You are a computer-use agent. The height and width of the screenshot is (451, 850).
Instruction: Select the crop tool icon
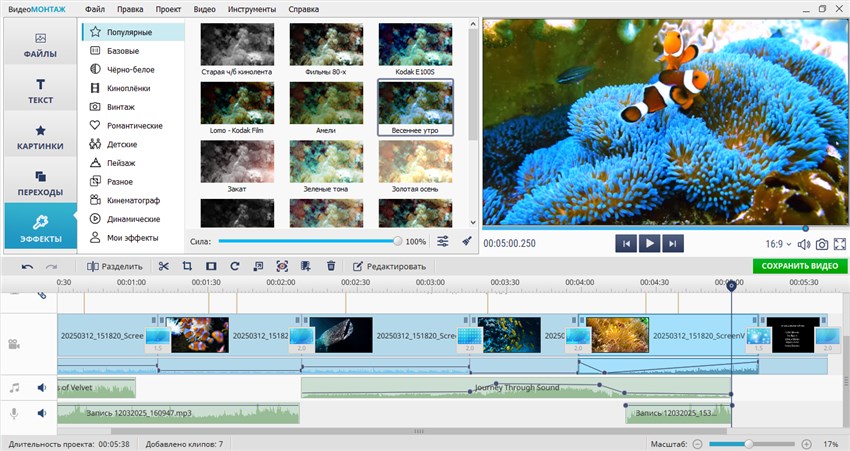coord(187,266)
